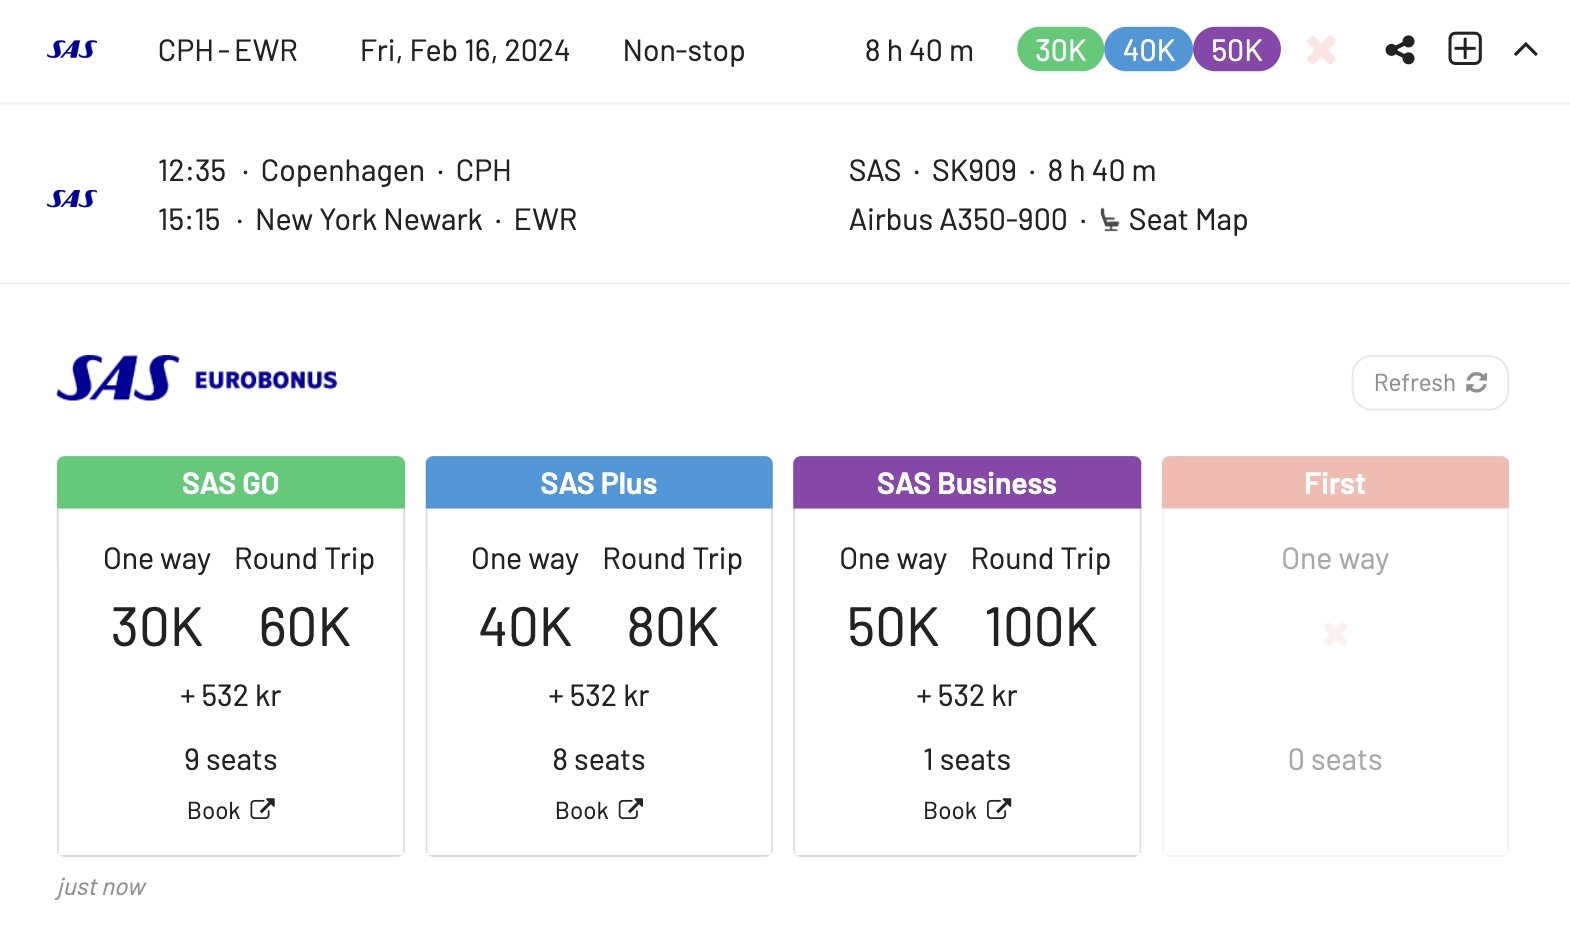The image size is (1570, 942).
Task: Click '0 seats' text in First card
Action: 1335,760
